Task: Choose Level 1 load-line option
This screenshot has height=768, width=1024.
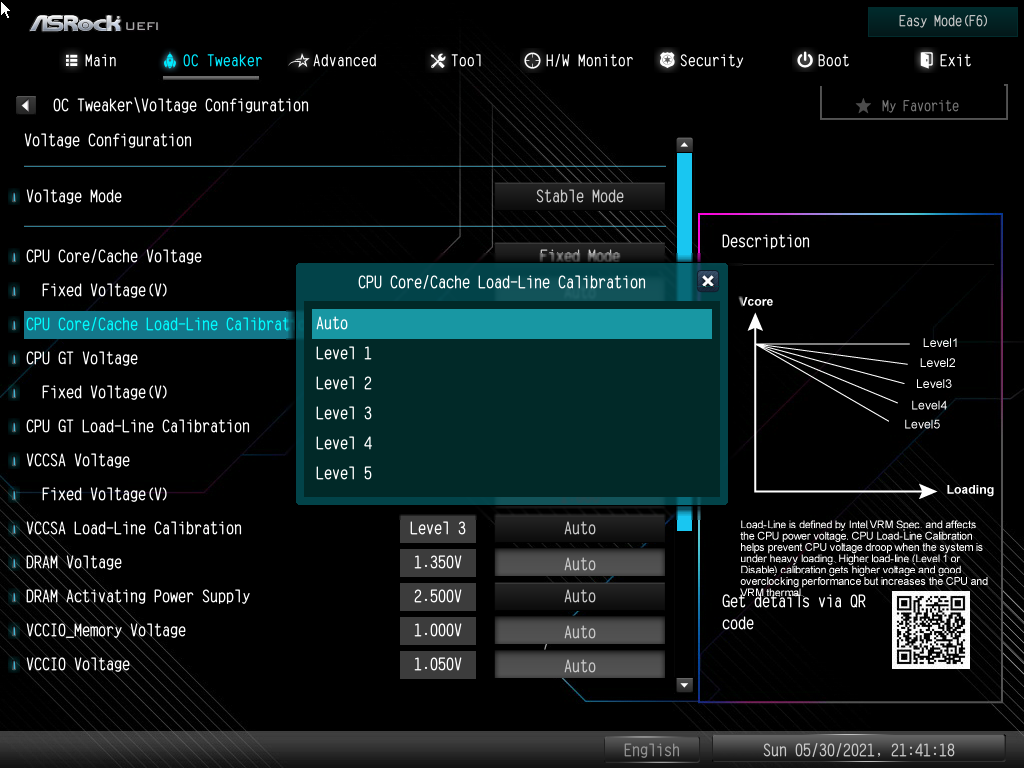Action: pos(511,354)
